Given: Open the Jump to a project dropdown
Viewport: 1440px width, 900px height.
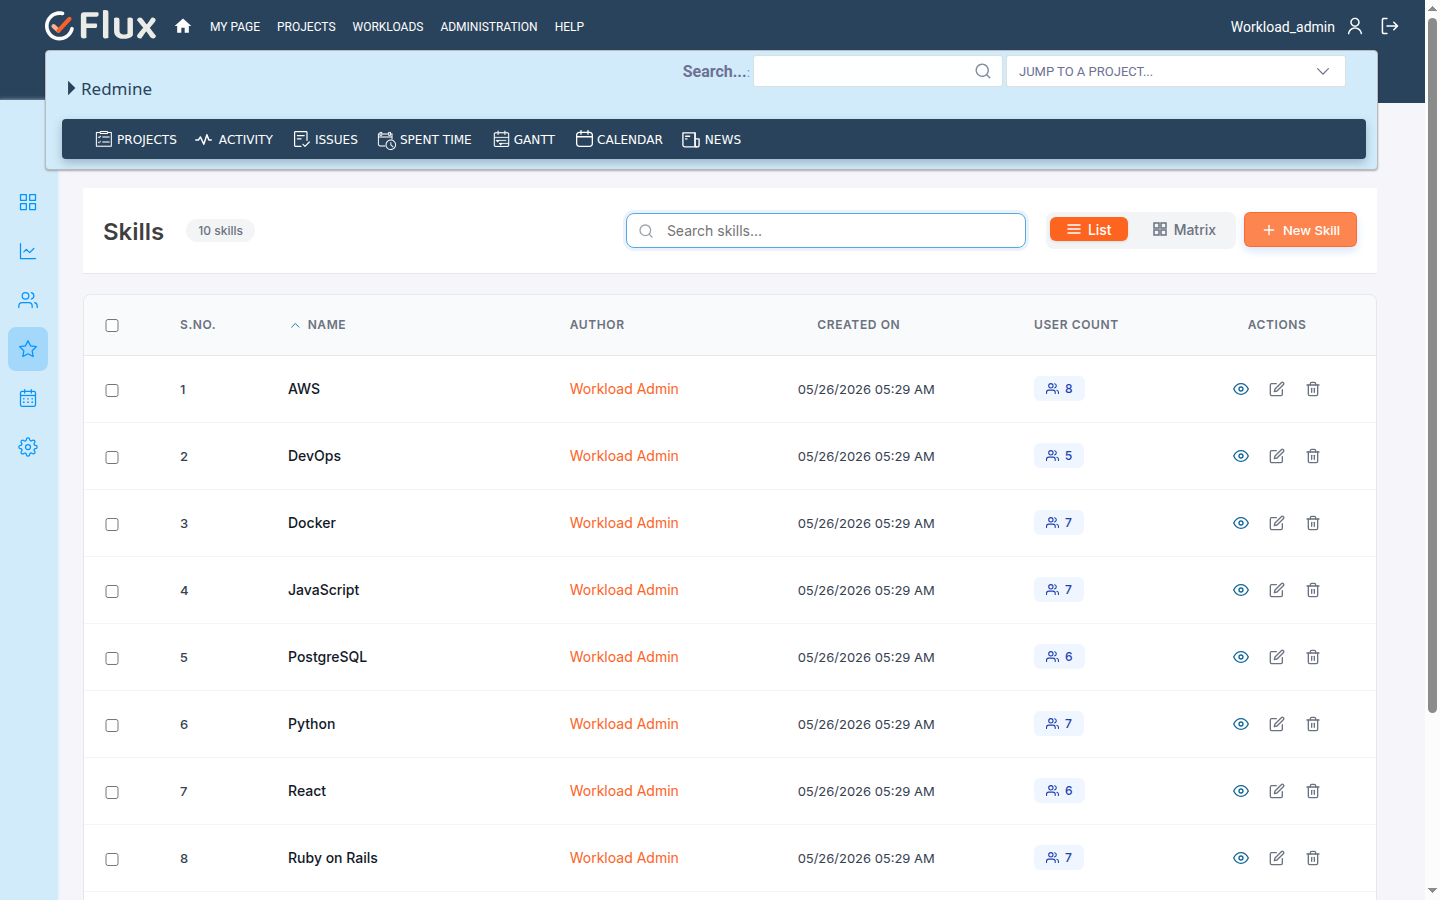Looking at the screenshot, I should coord(1176,71).
